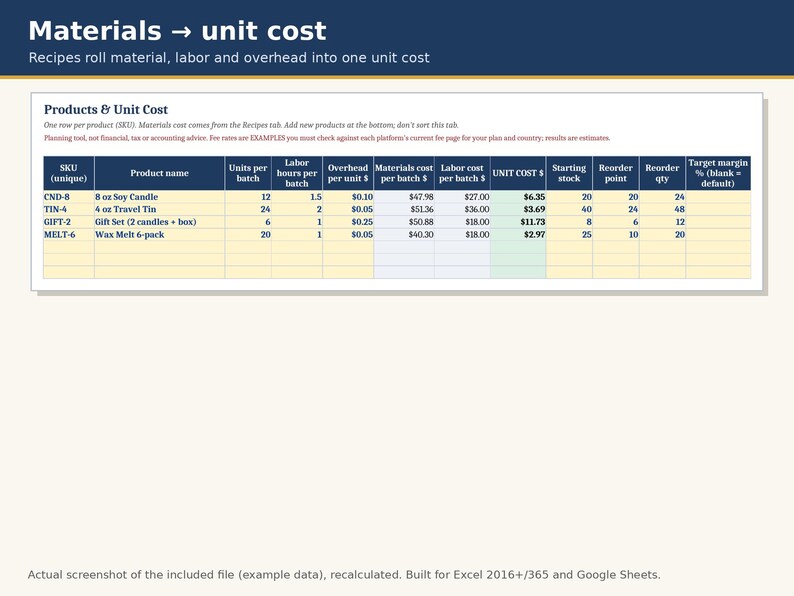Select labor cost $36.00
The width and height of the screenshot is (794, 596).
pos(462,209)
